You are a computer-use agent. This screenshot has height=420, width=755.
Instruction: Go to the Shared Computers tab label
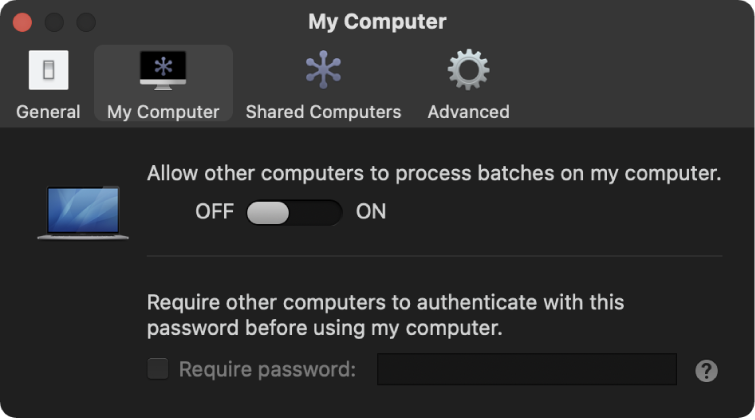323,112
